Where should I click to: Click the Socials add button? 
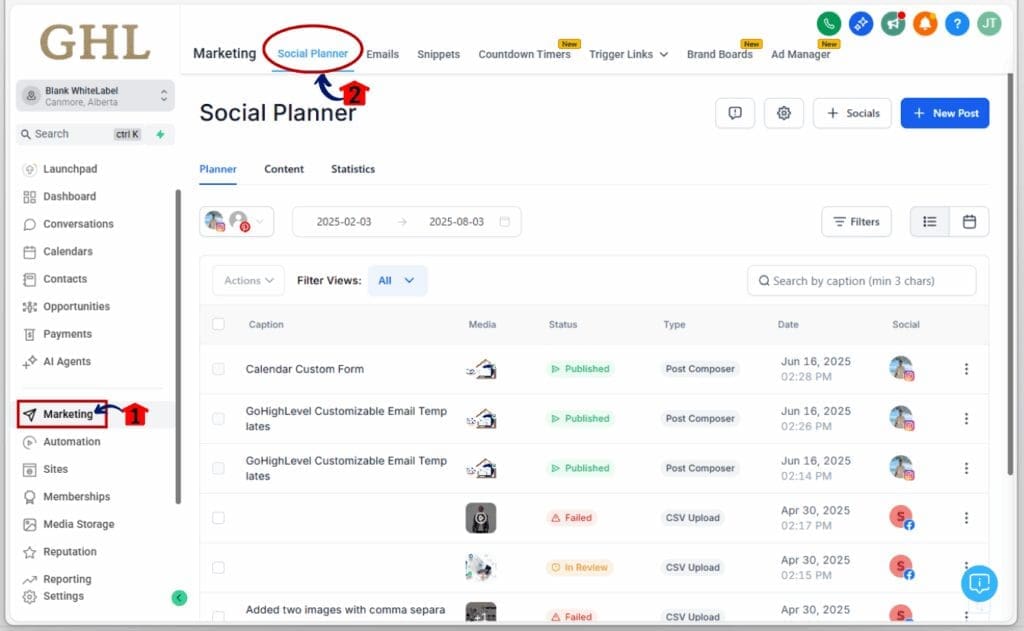[x=852, y=113]
